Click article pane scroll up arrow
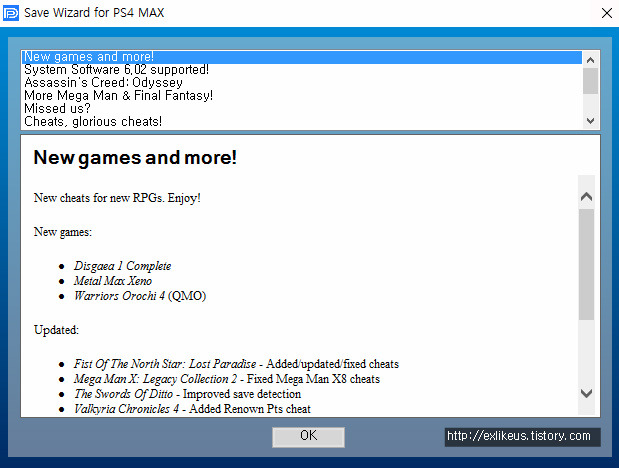Viewport: 619px width, 468px height. (587, 196)
